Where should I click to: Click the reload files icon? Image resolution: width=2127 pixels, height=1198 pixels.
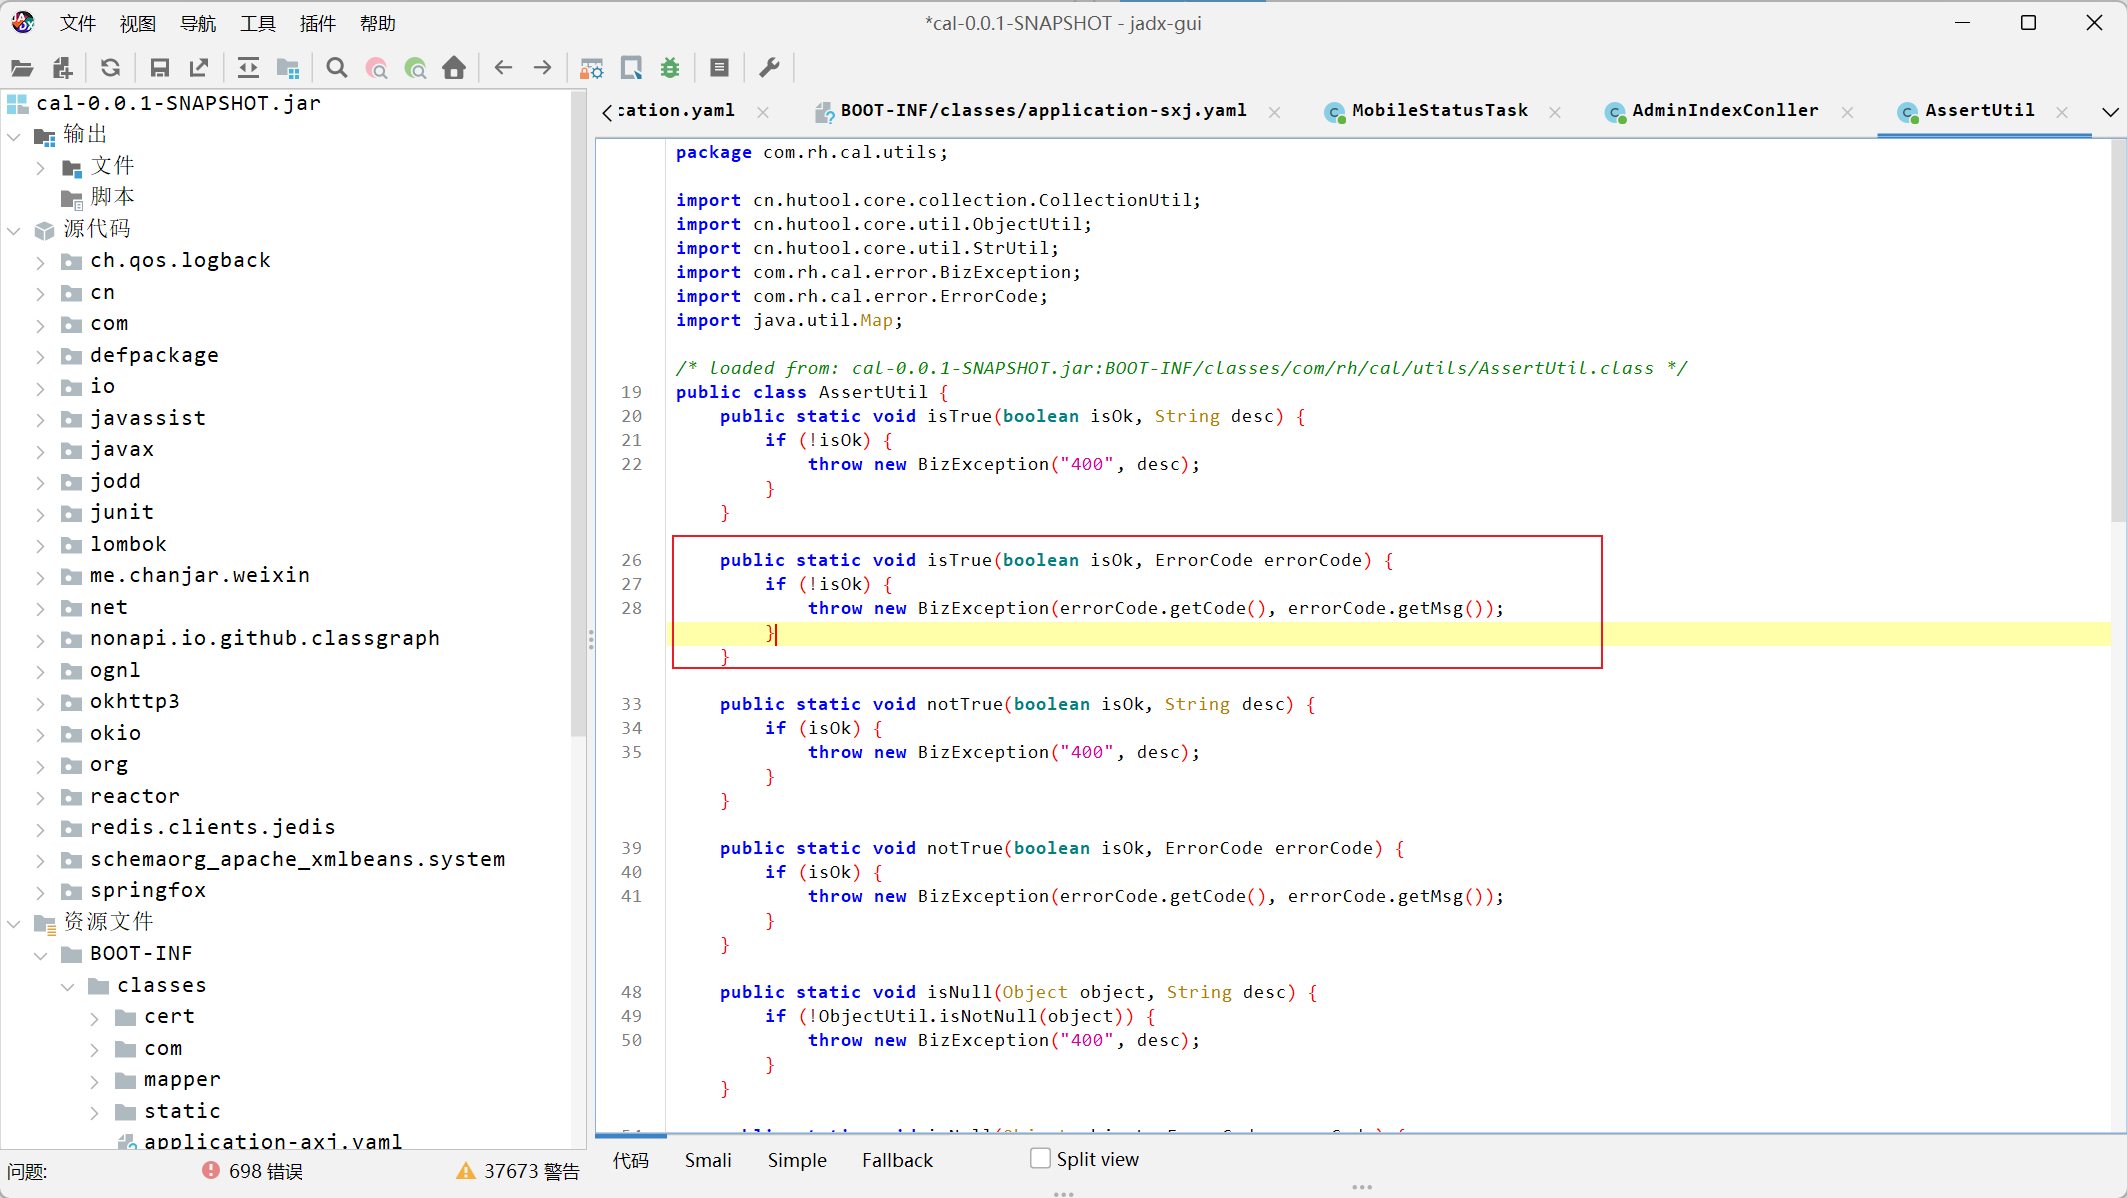click(110, 68)
